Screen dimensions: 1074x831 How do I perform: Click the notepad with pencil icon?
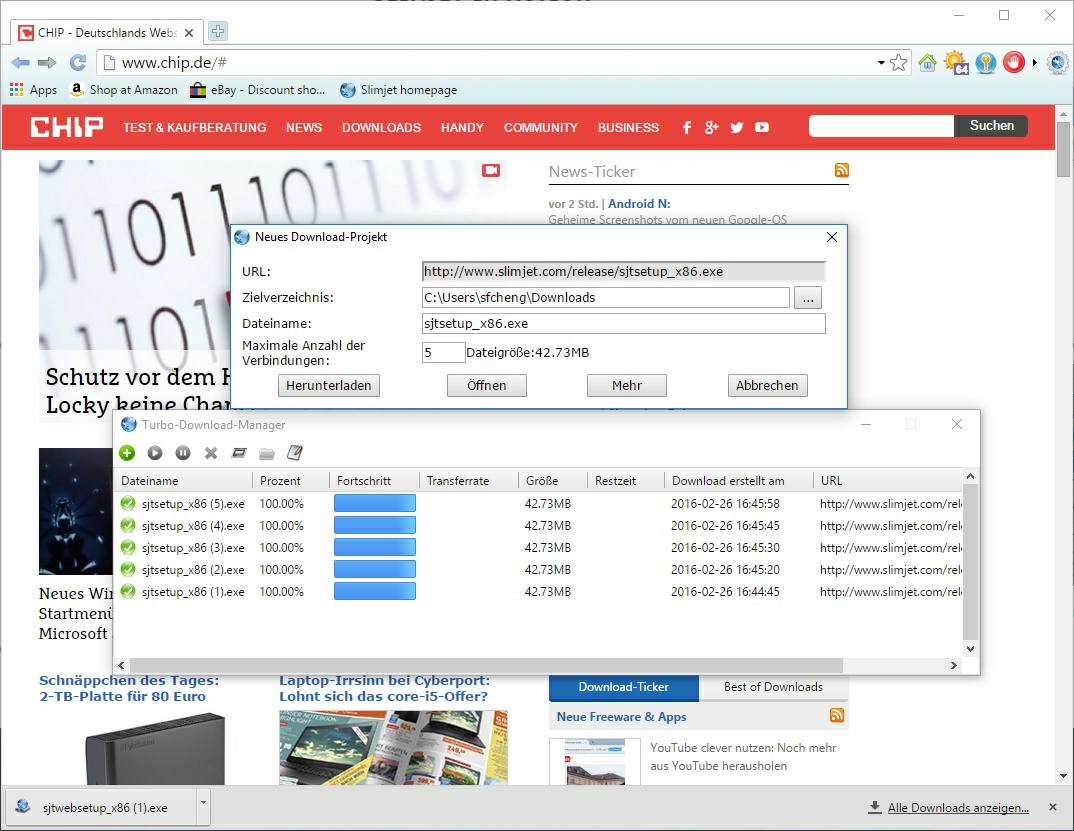[295, 453]
